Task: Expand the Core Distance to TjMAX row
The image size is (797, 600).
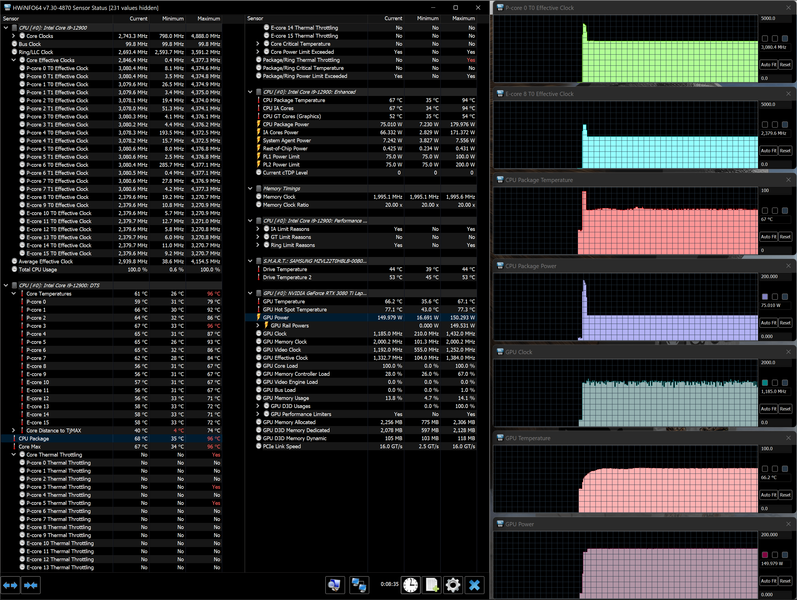Action: click(14, 431)
